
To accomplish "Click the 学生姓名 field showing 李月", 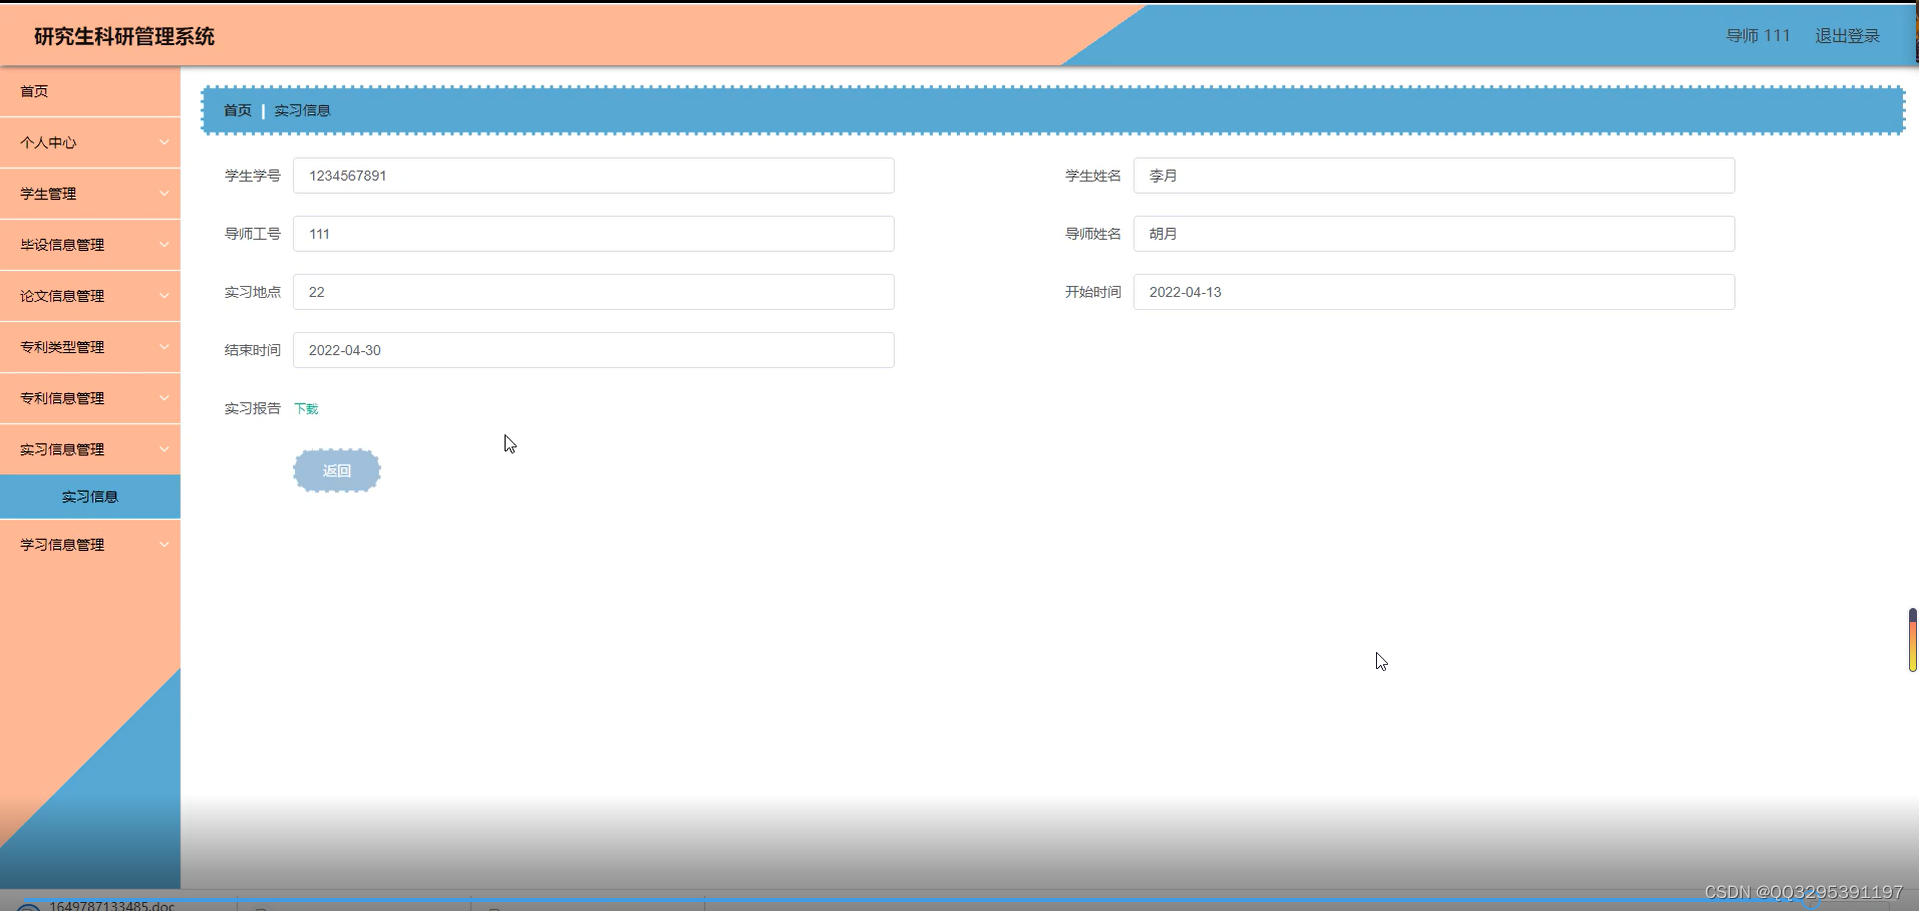I will [1434, 176].
